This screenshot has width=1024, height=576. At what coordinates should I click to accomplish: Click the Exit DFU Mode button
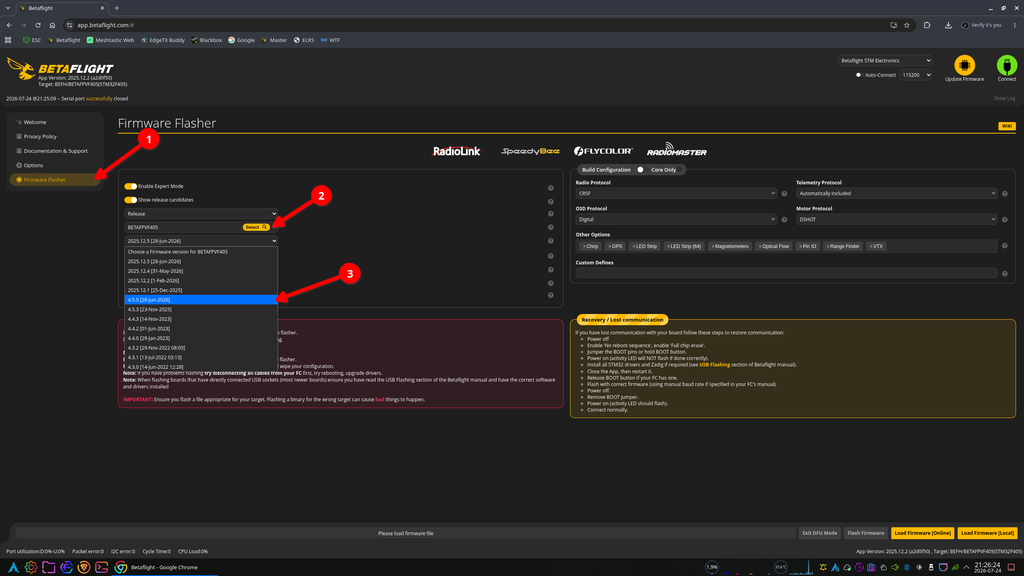pyautogui.click(x=819, y=533)
